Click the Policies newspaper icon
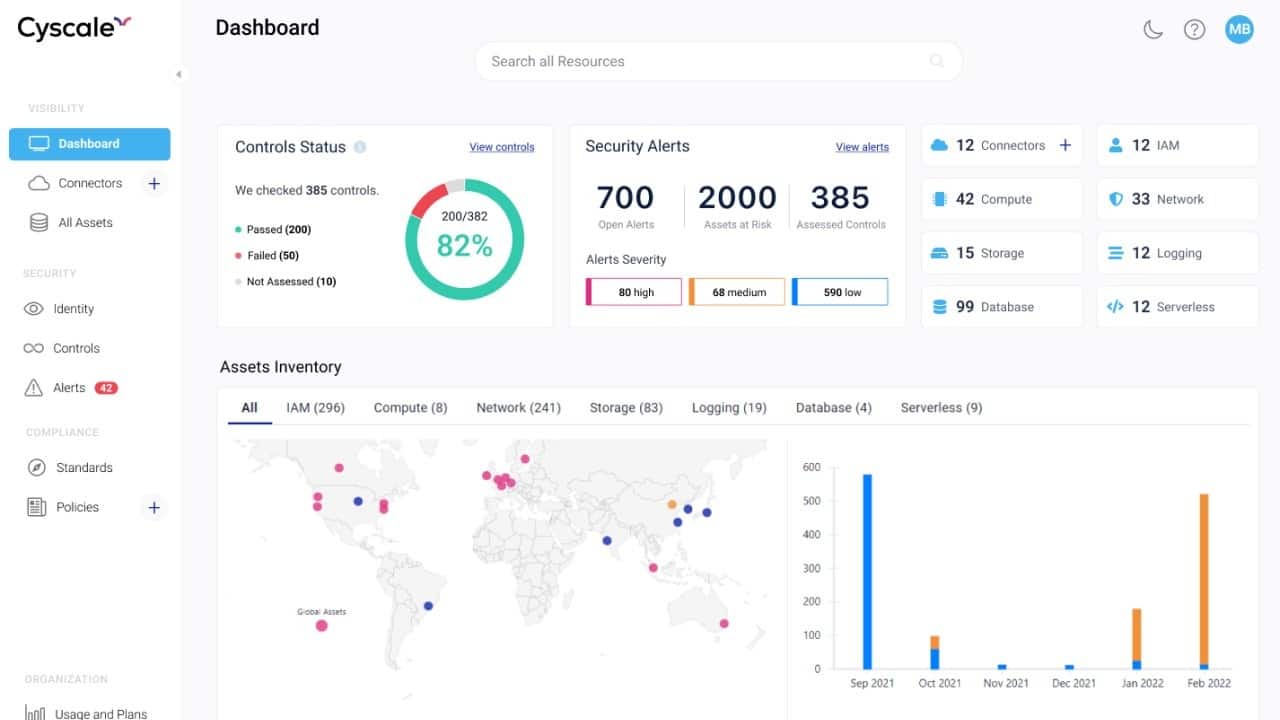Viewport: 1280px width, 720px height. click(37, 507)
